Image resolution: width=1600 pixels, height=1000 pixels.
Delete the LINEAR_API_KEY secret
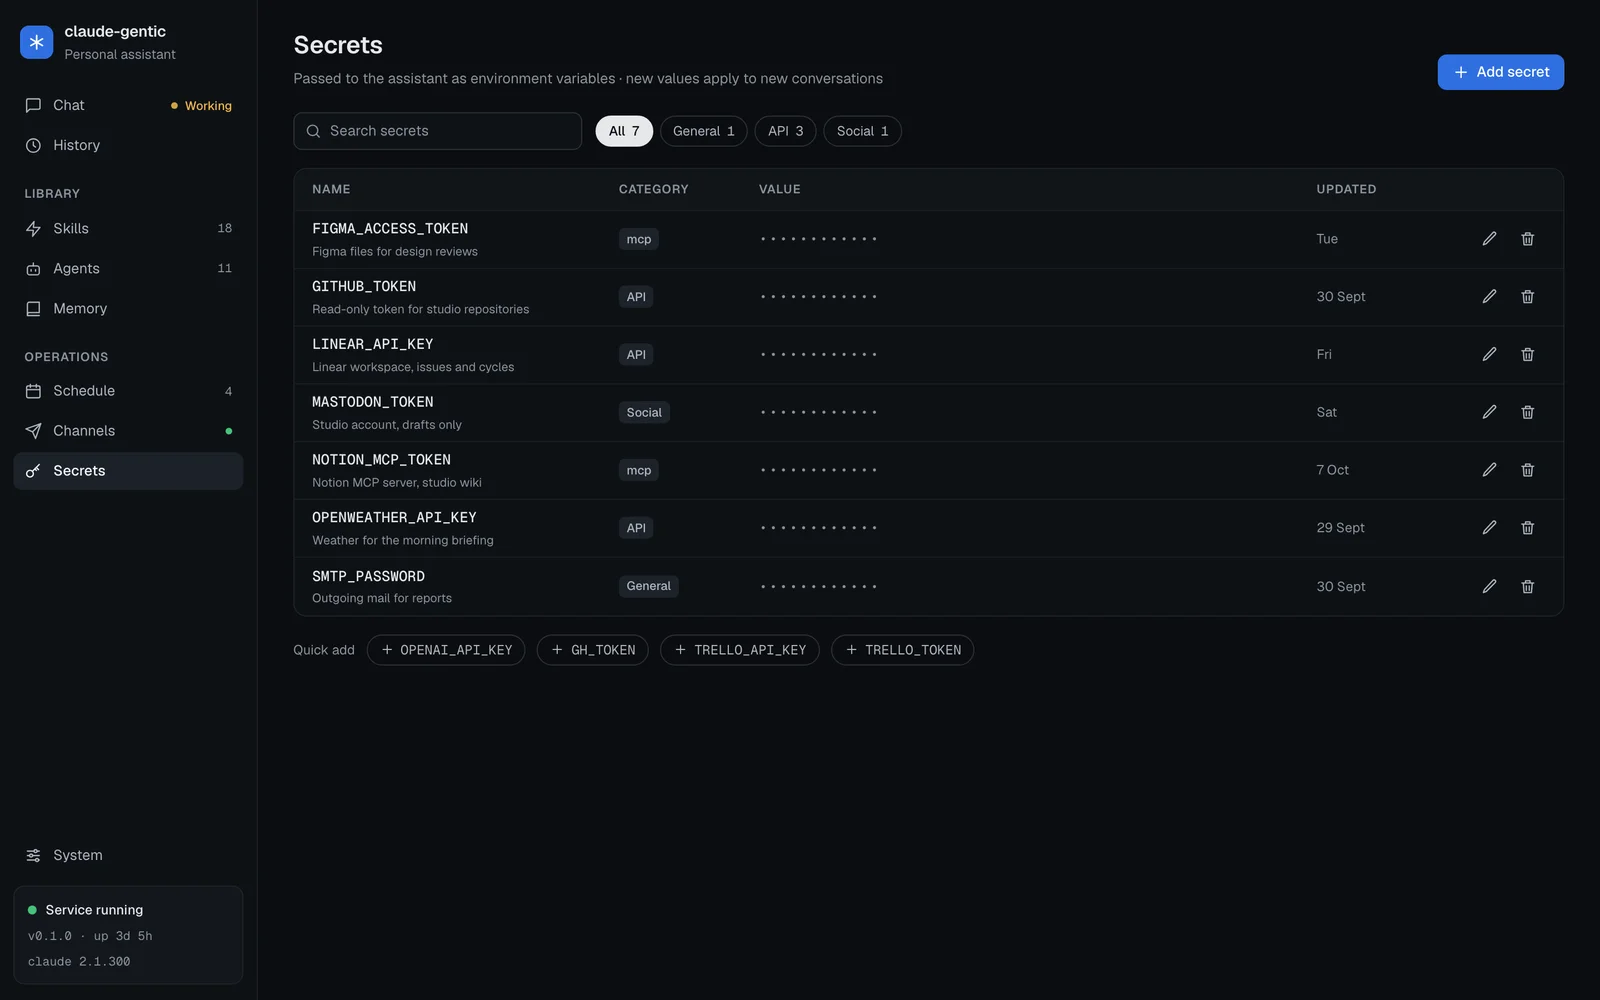(1527, 355)
